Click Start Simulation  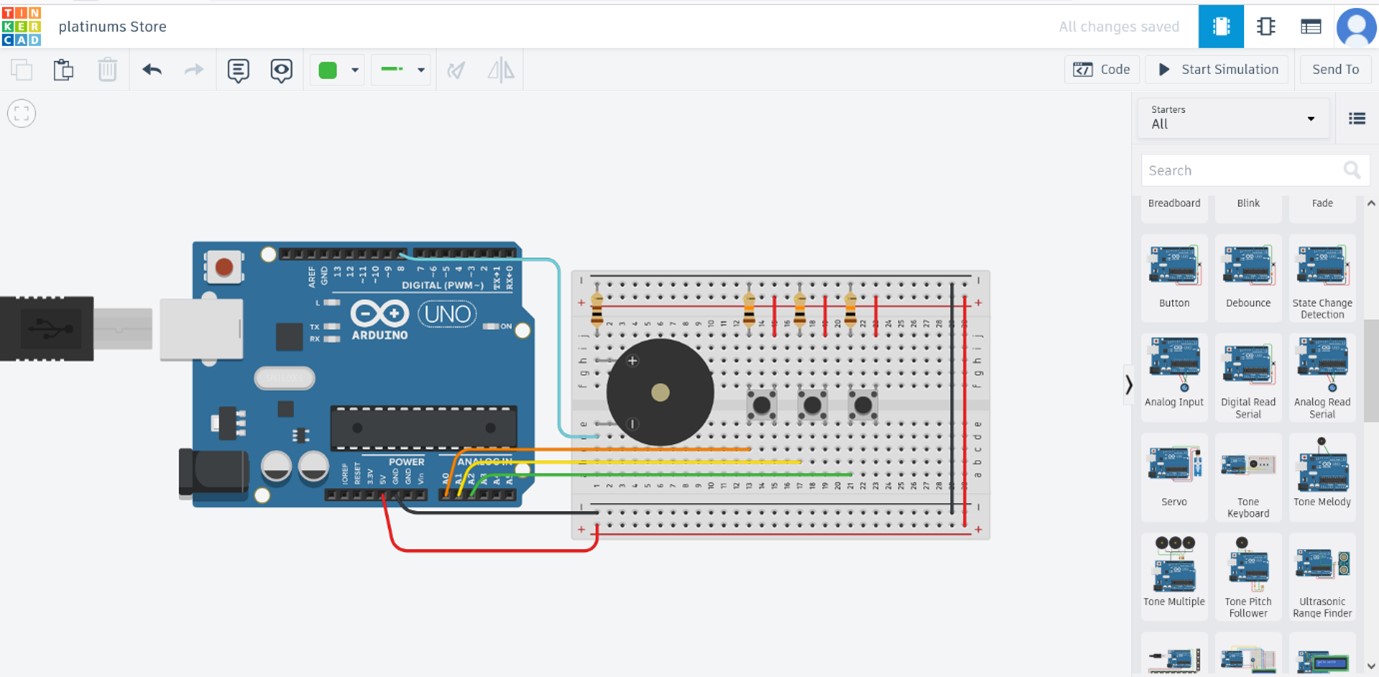[1218, 70]
